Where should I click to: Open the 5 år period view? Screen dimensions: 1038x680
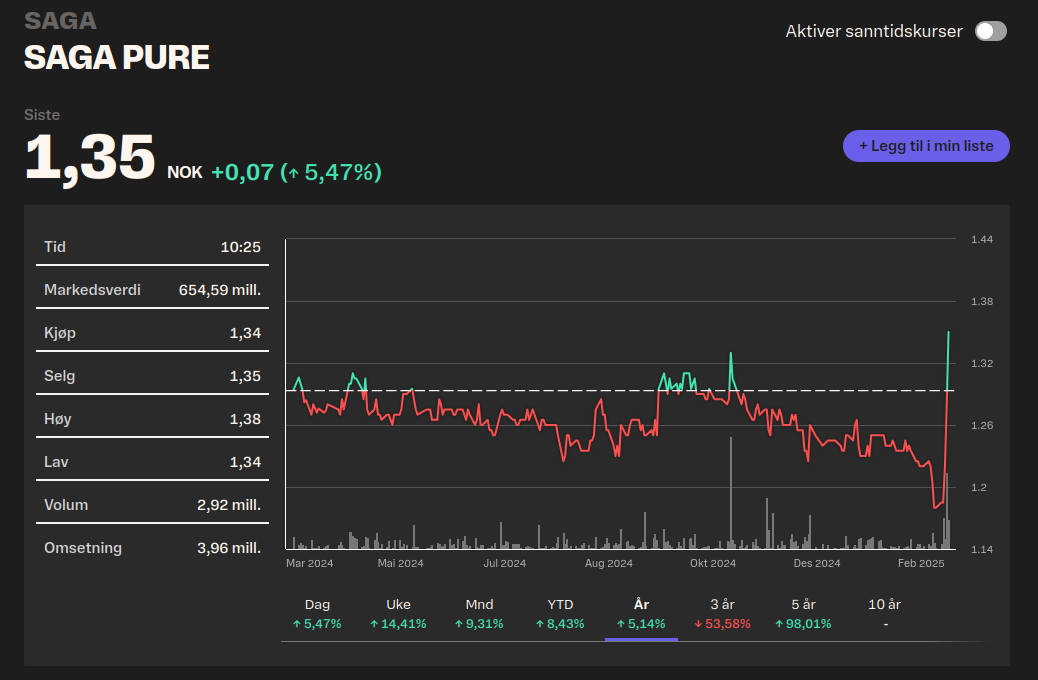point(803,613)
